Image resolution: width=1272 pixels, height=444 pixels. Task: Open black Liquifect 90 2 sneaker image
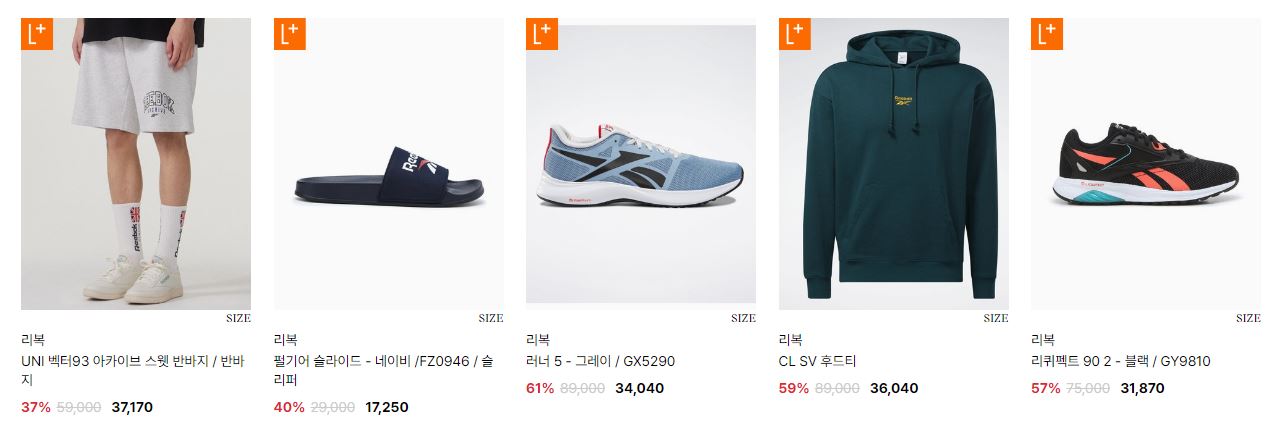point(1146,164)
